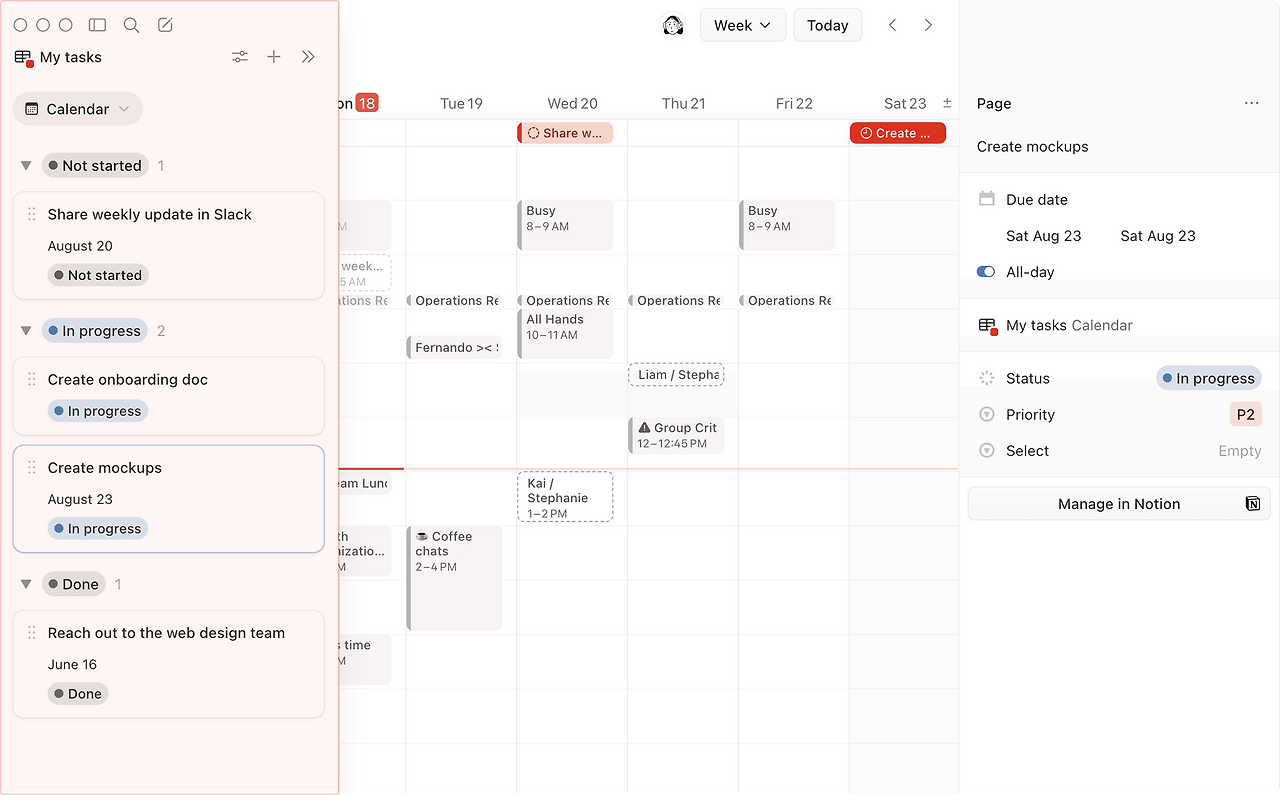The height and width of the screenshot is (795, 1280).
Task: Add a new task with plus icon
Action: point(274,57)
